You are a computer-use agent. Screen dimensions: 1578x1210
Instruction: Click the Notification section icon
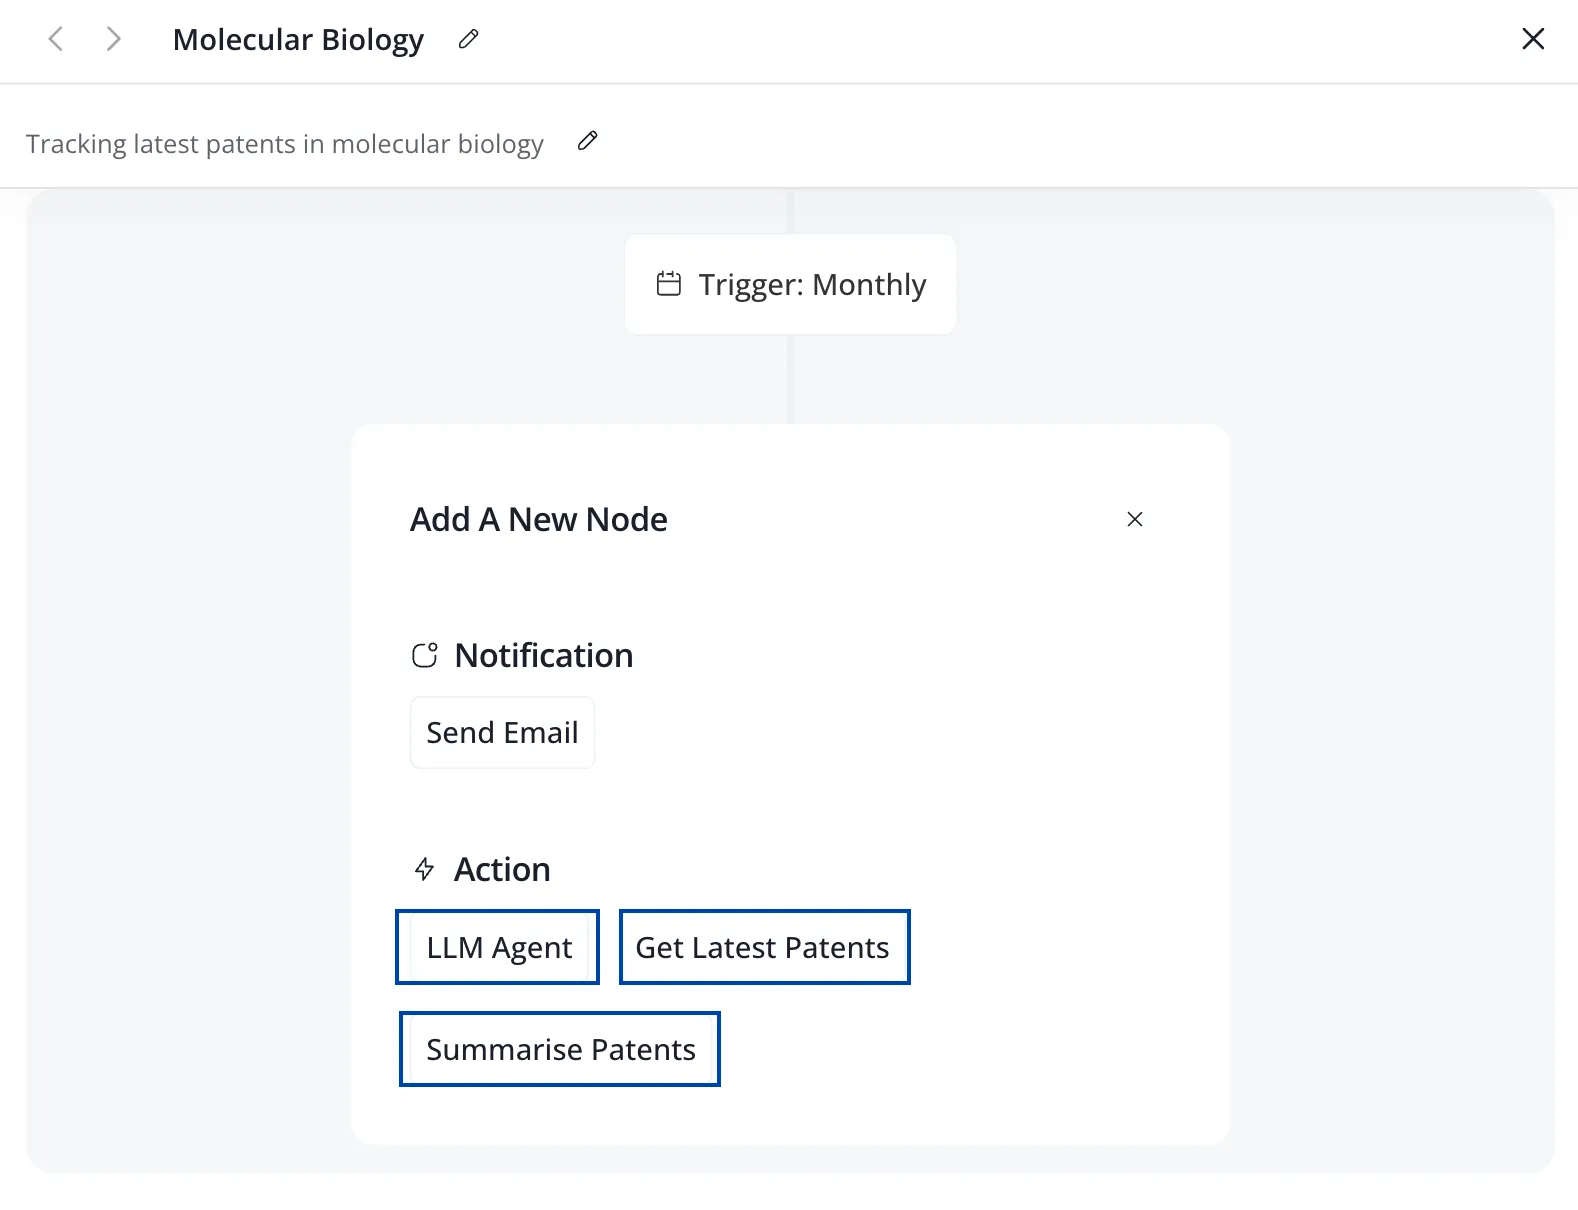(425, 655)
